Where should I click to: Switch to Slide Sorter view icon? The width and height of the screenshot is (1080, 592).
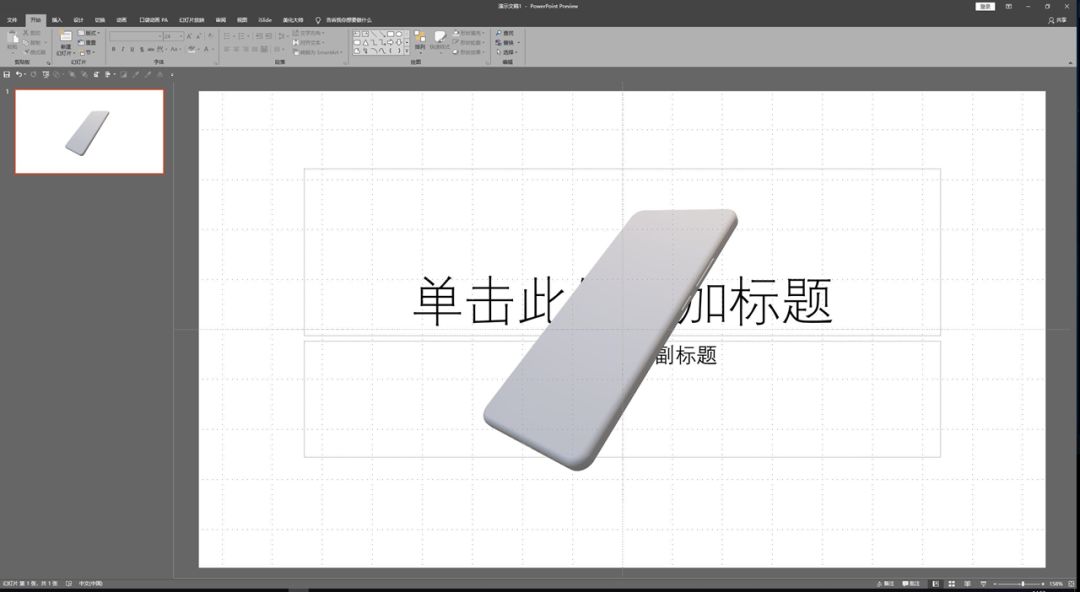(951, 584)
